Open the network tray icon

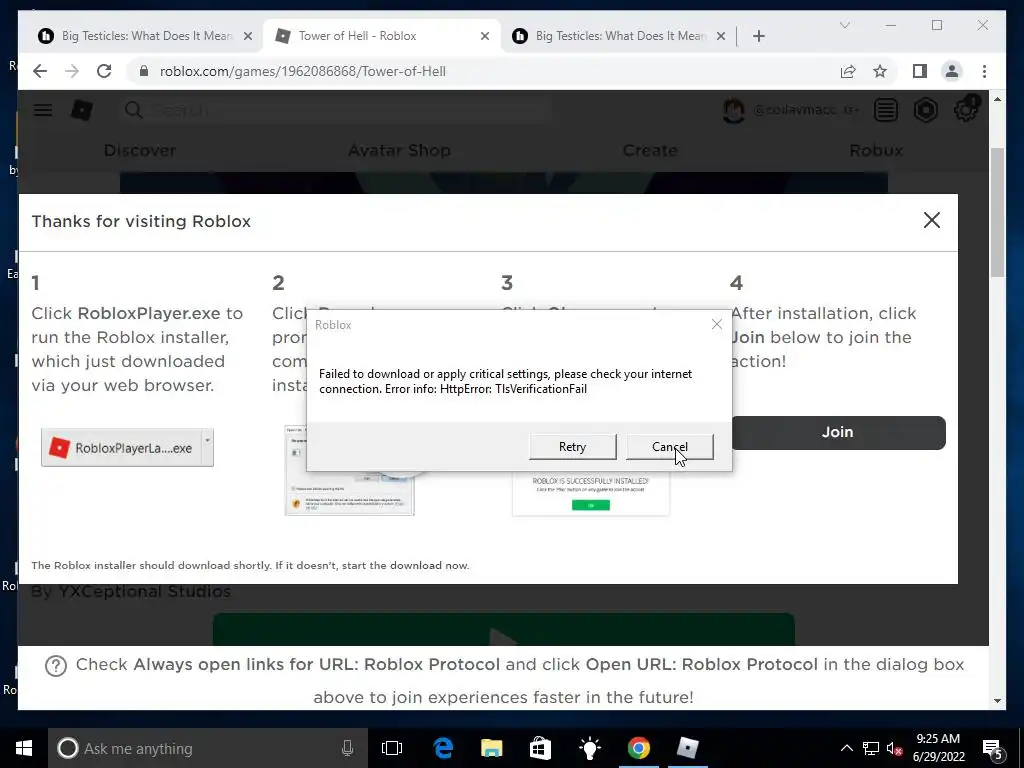tap(871, 748)
